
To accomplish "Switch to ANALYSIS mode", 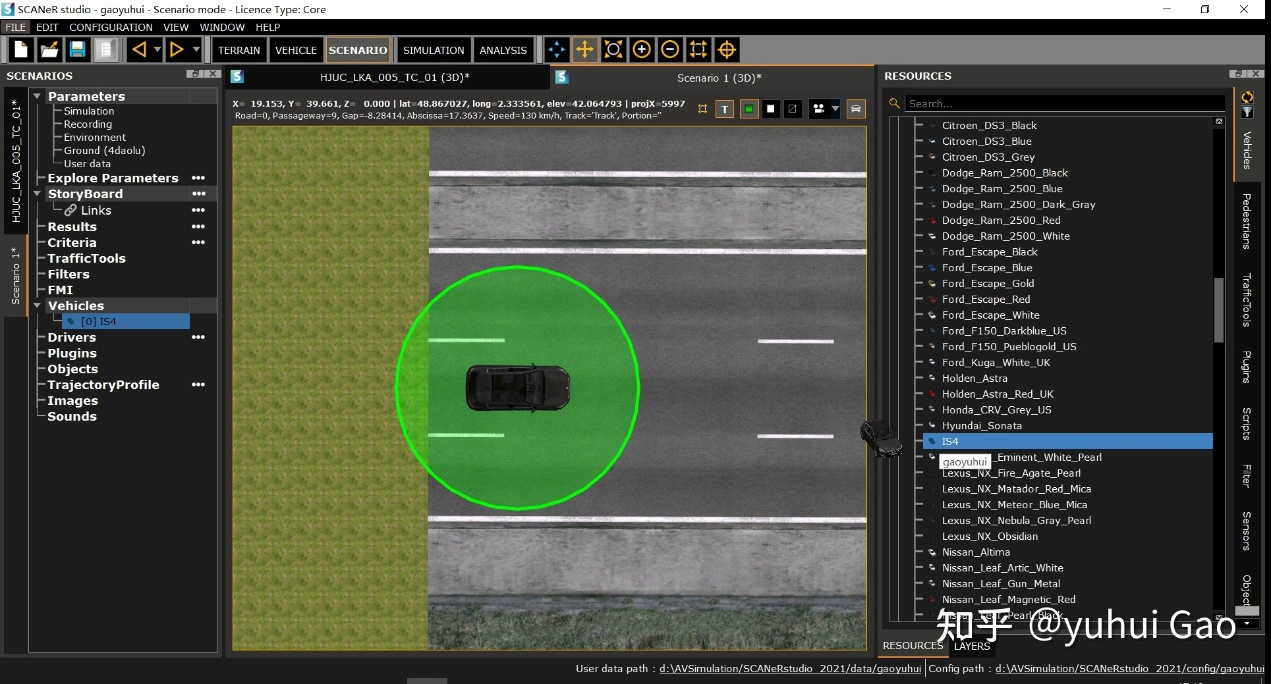I will (503, 50).
